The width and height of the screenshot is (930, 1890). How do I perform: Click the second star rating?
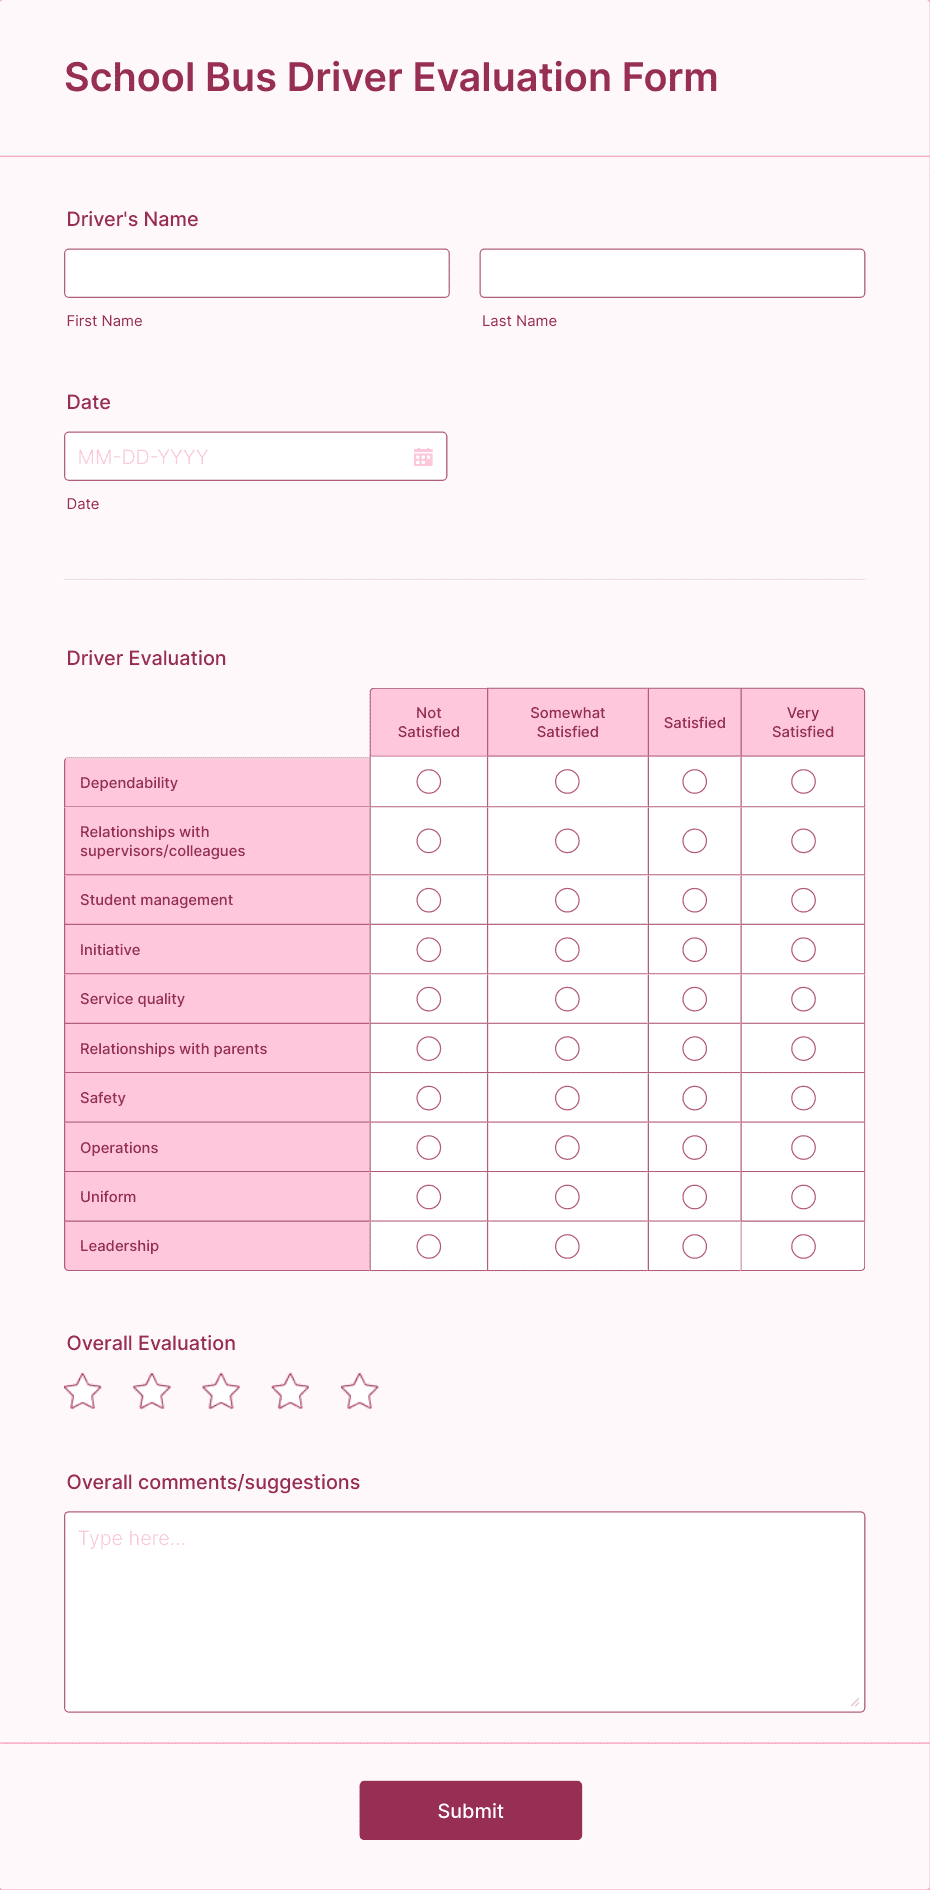pos(151,1391)
